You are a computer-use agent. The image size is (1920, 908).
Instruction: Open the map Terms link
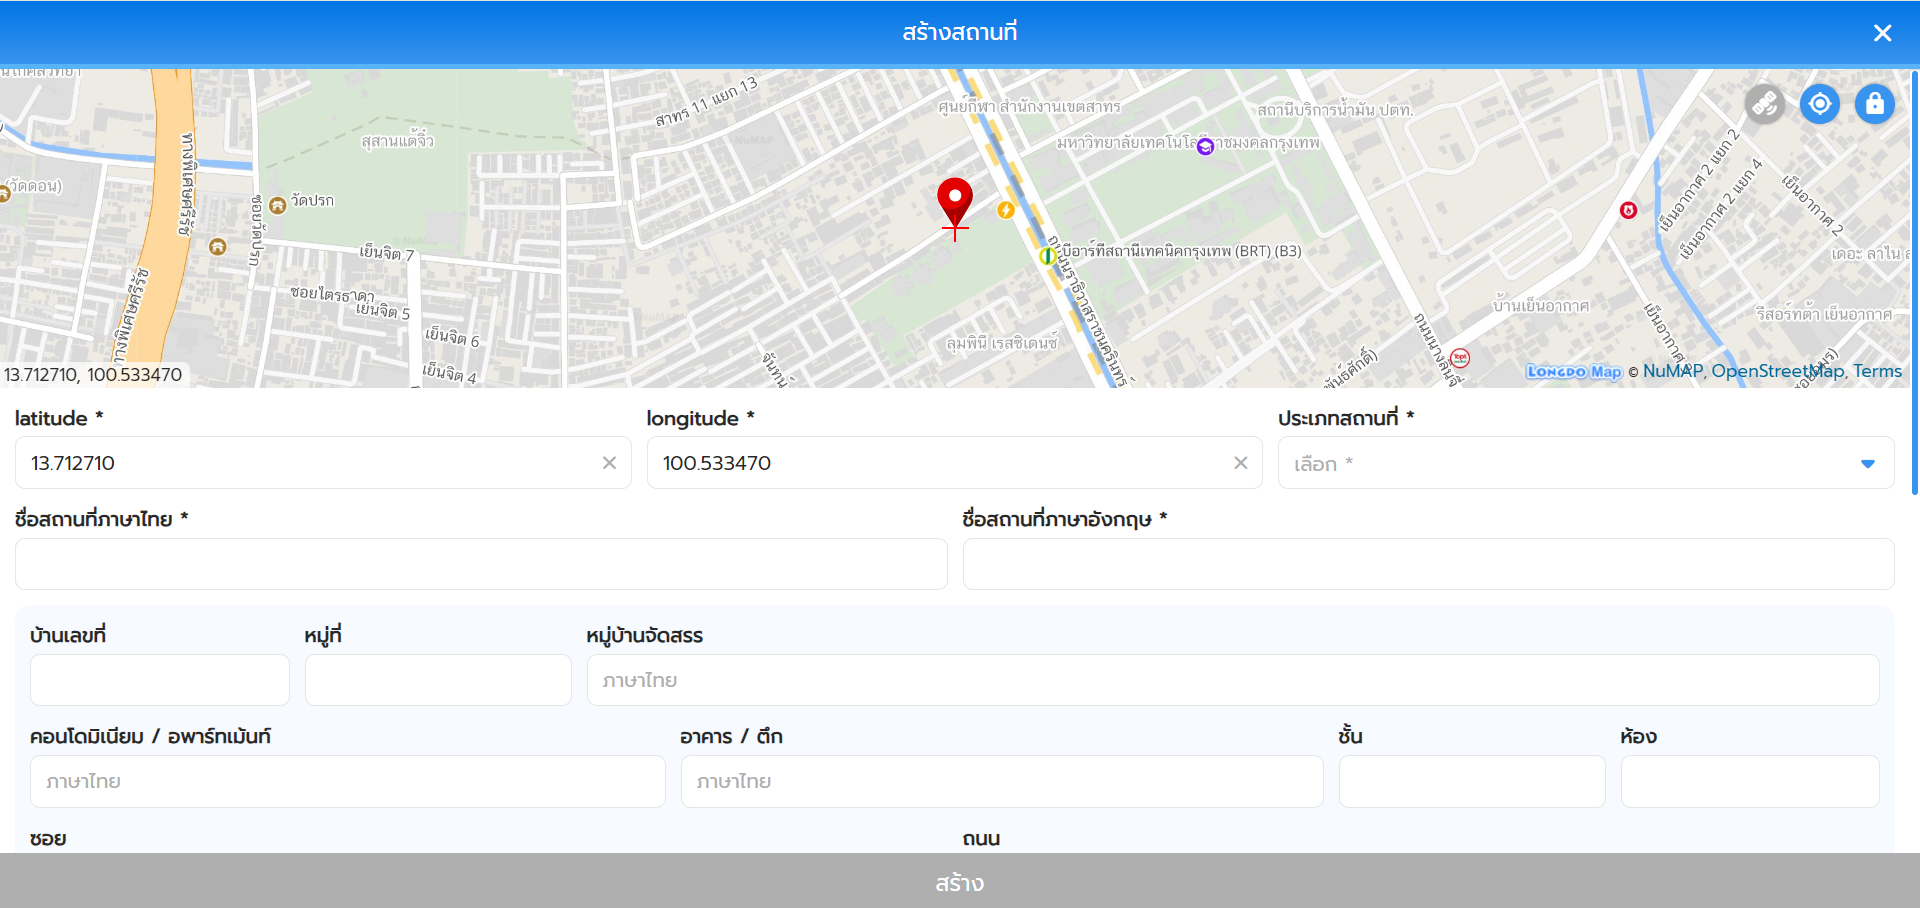[1877, 371]
